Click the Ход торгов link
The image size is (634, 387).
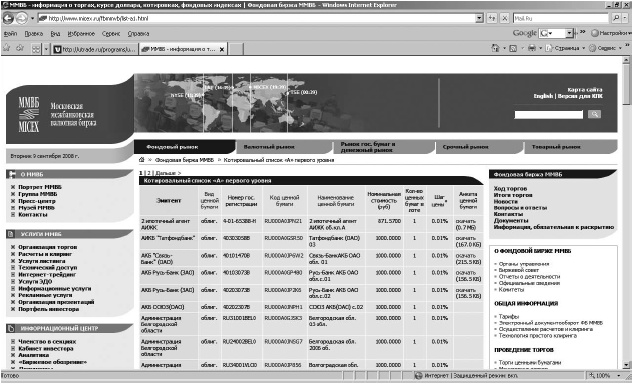[x=510, y=188]
